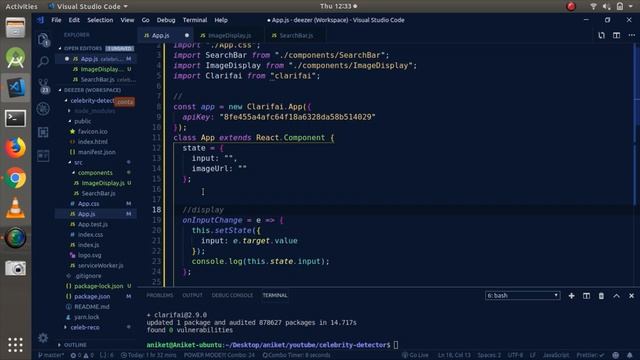Click the errors and warnings count in status bar
The height and width of the screenshot is (360, 640).
click(x=82, y=356)
